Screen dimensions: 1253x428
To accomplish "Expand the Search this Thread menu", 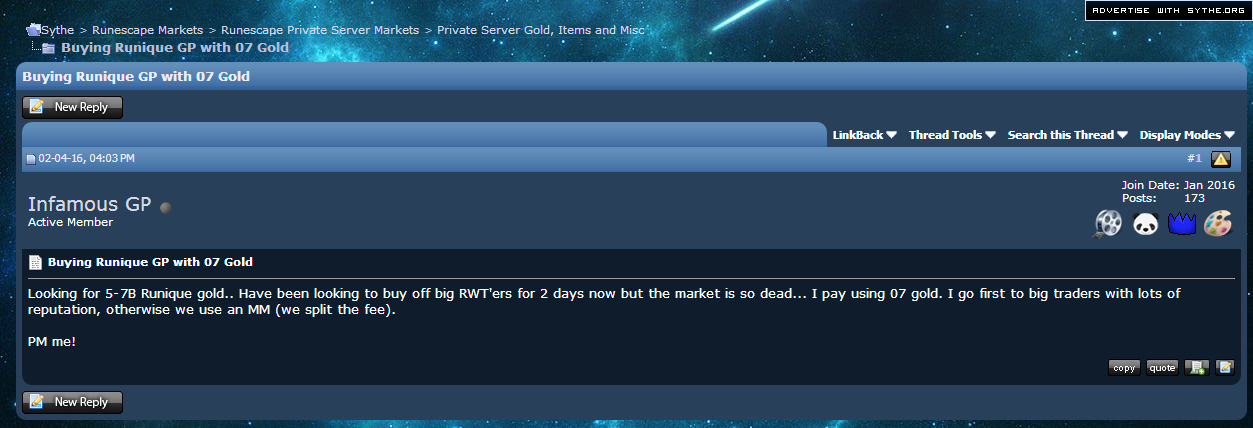I will (1067, 135).
